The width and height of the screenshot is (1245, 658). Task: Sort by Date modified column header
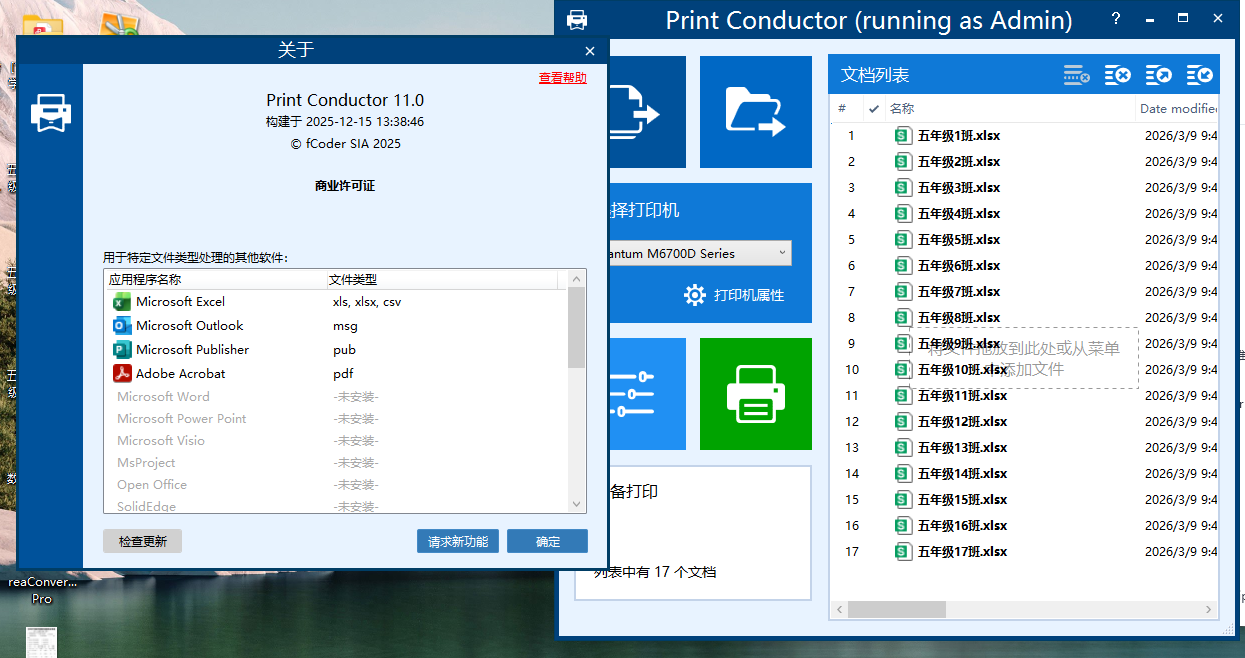[1178, 108]
